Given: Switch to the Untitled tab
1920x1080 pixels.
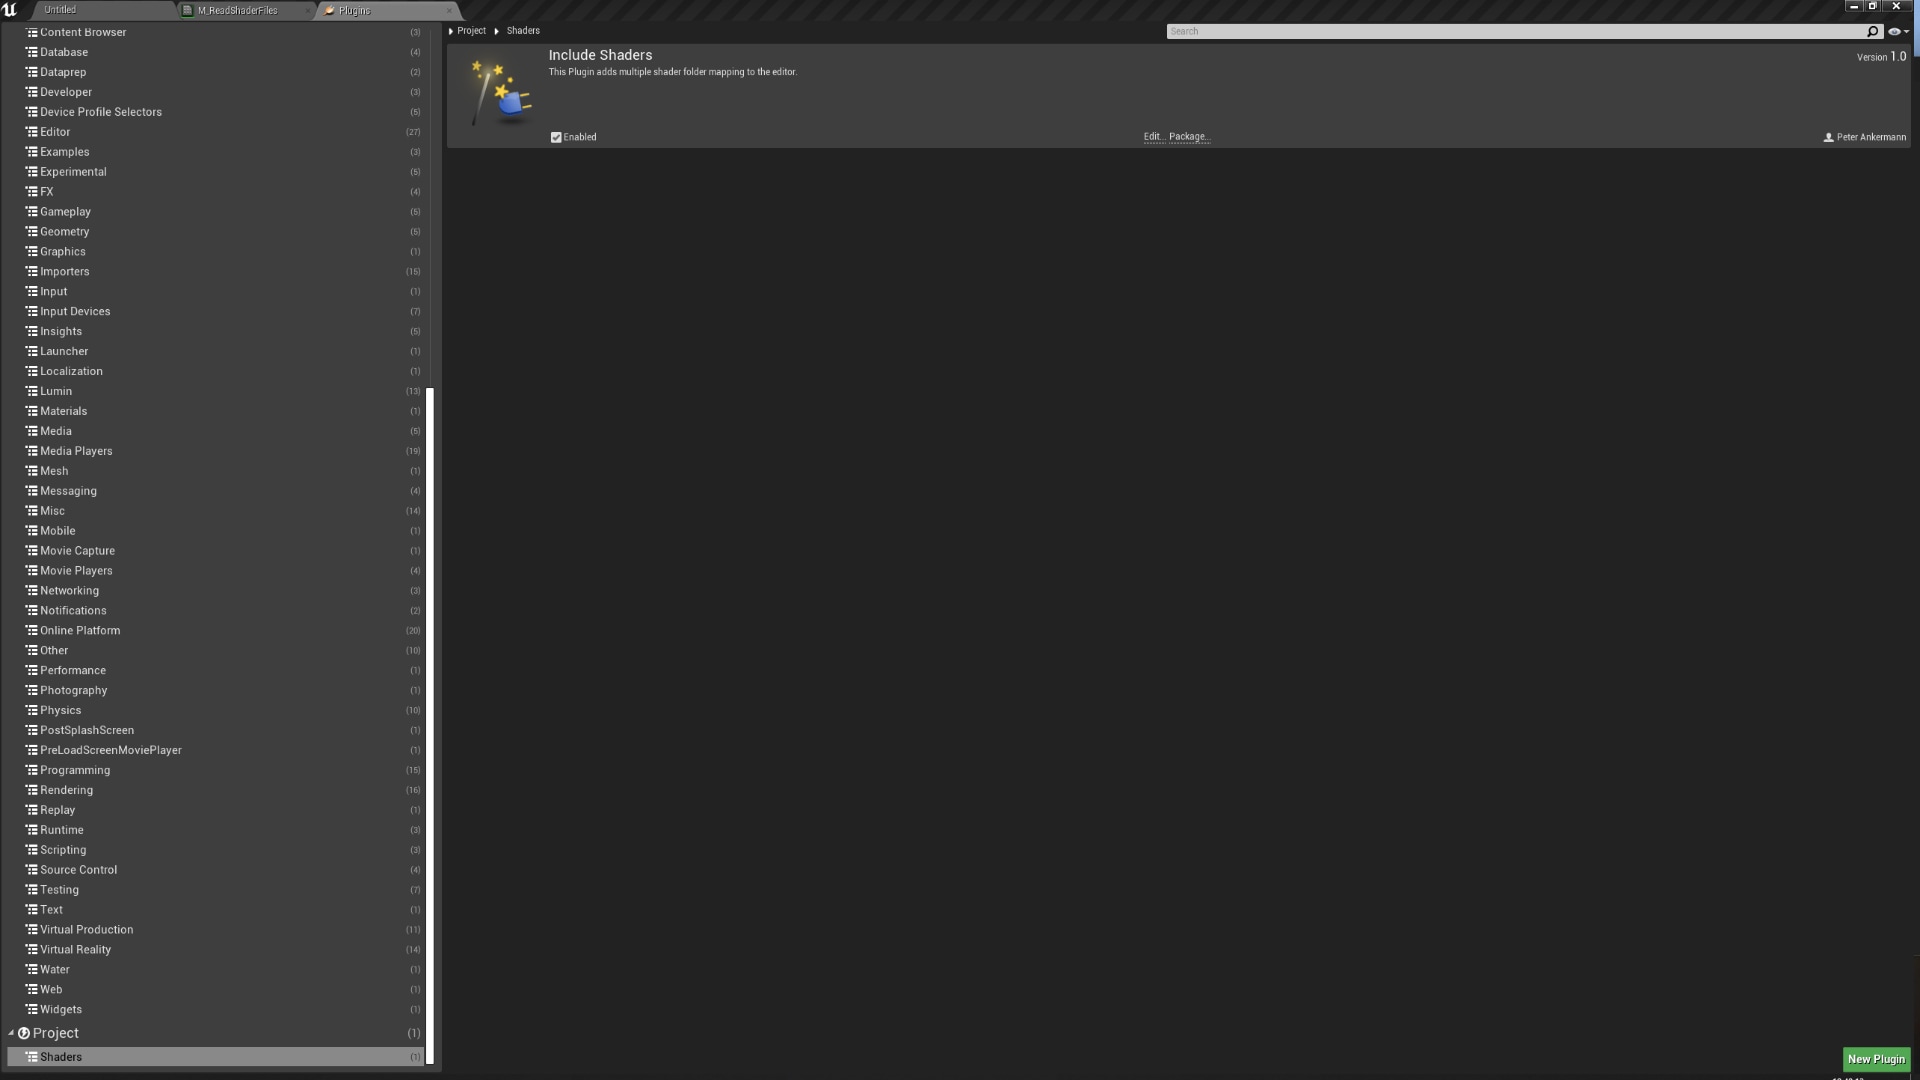Looking at the screenshot, I should (60, 10).
